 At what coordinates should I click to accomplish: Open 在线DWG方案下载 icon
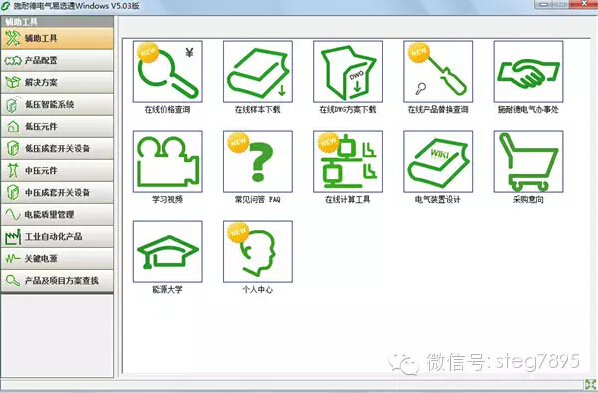coord(348,71)
